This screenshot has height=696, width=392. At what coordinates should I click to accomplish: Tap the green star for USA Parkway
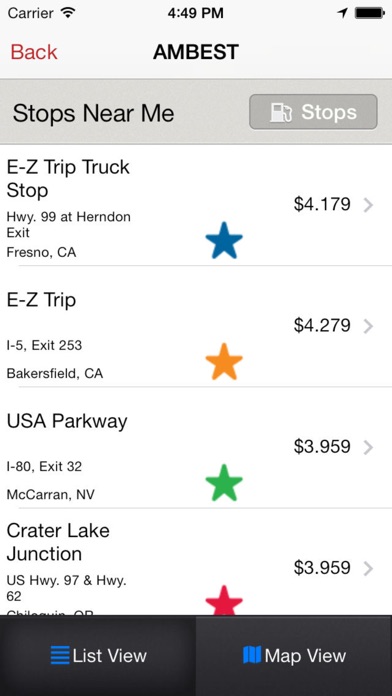click(x=224, y=482)
